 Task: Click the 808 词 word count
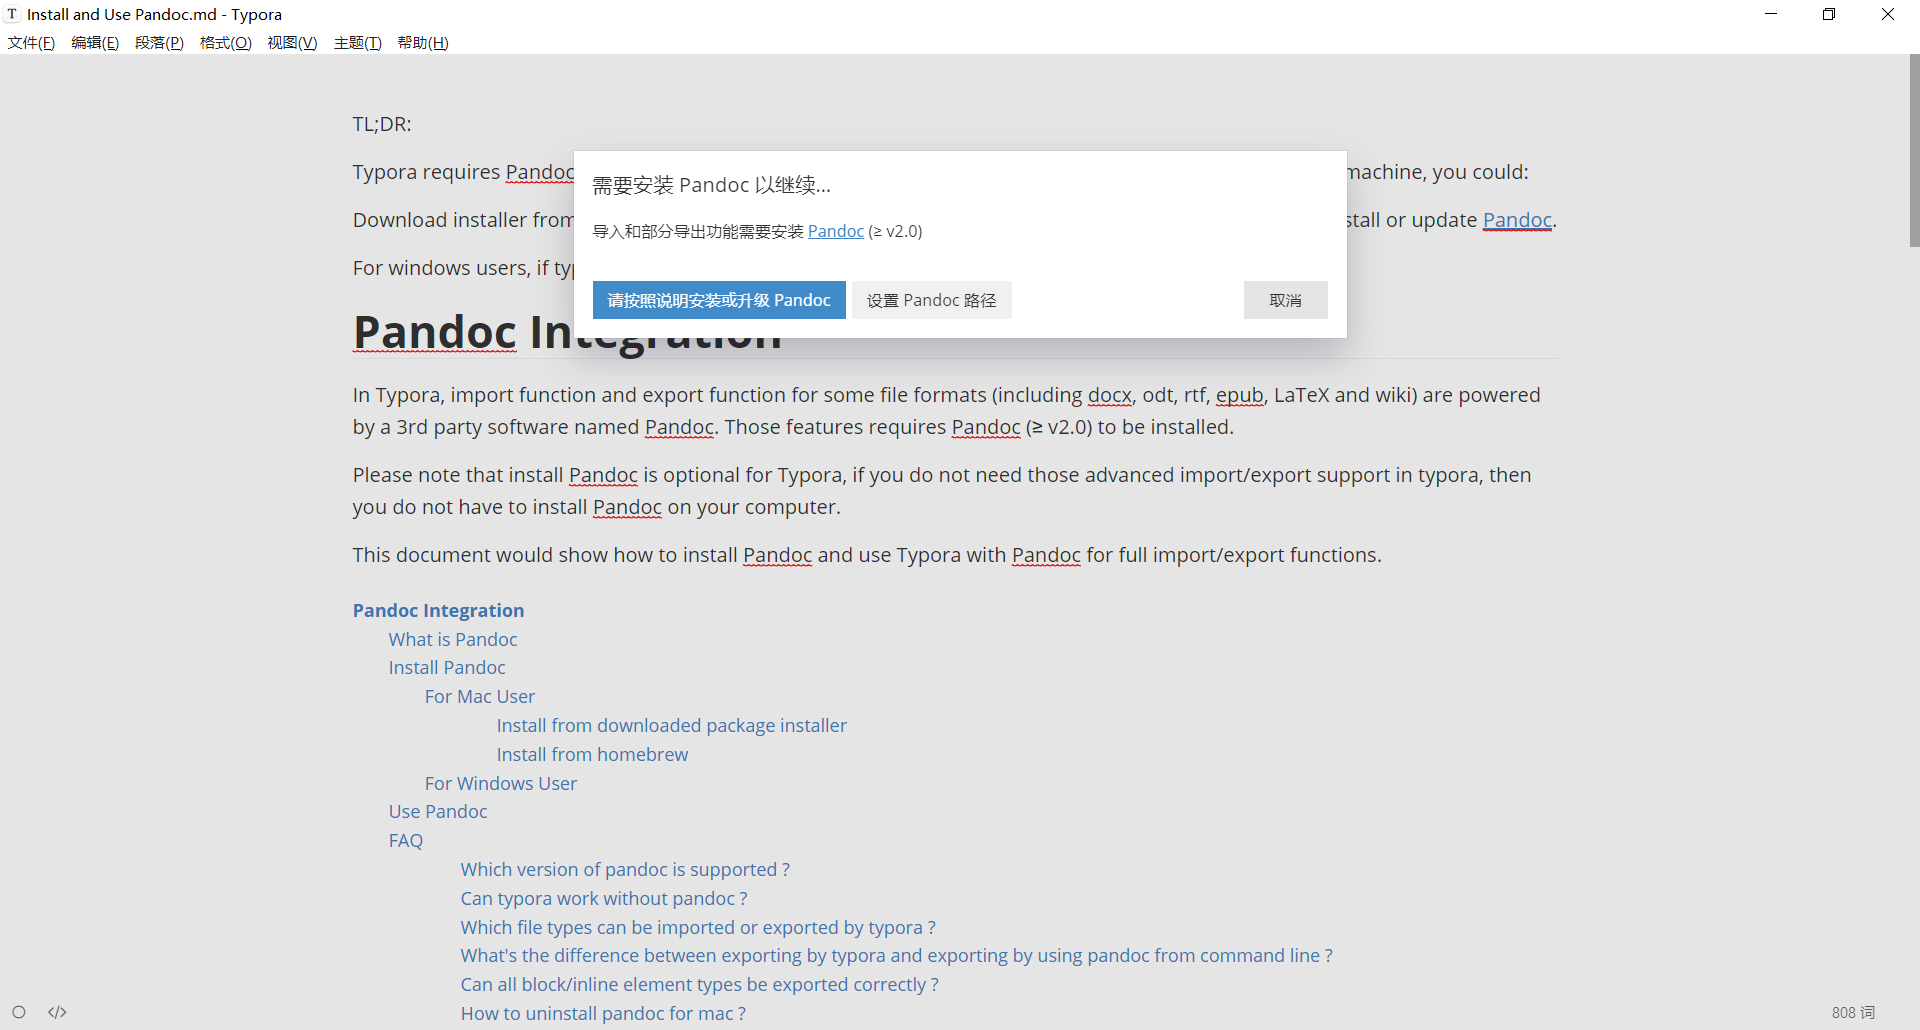coord(1853,1012)
